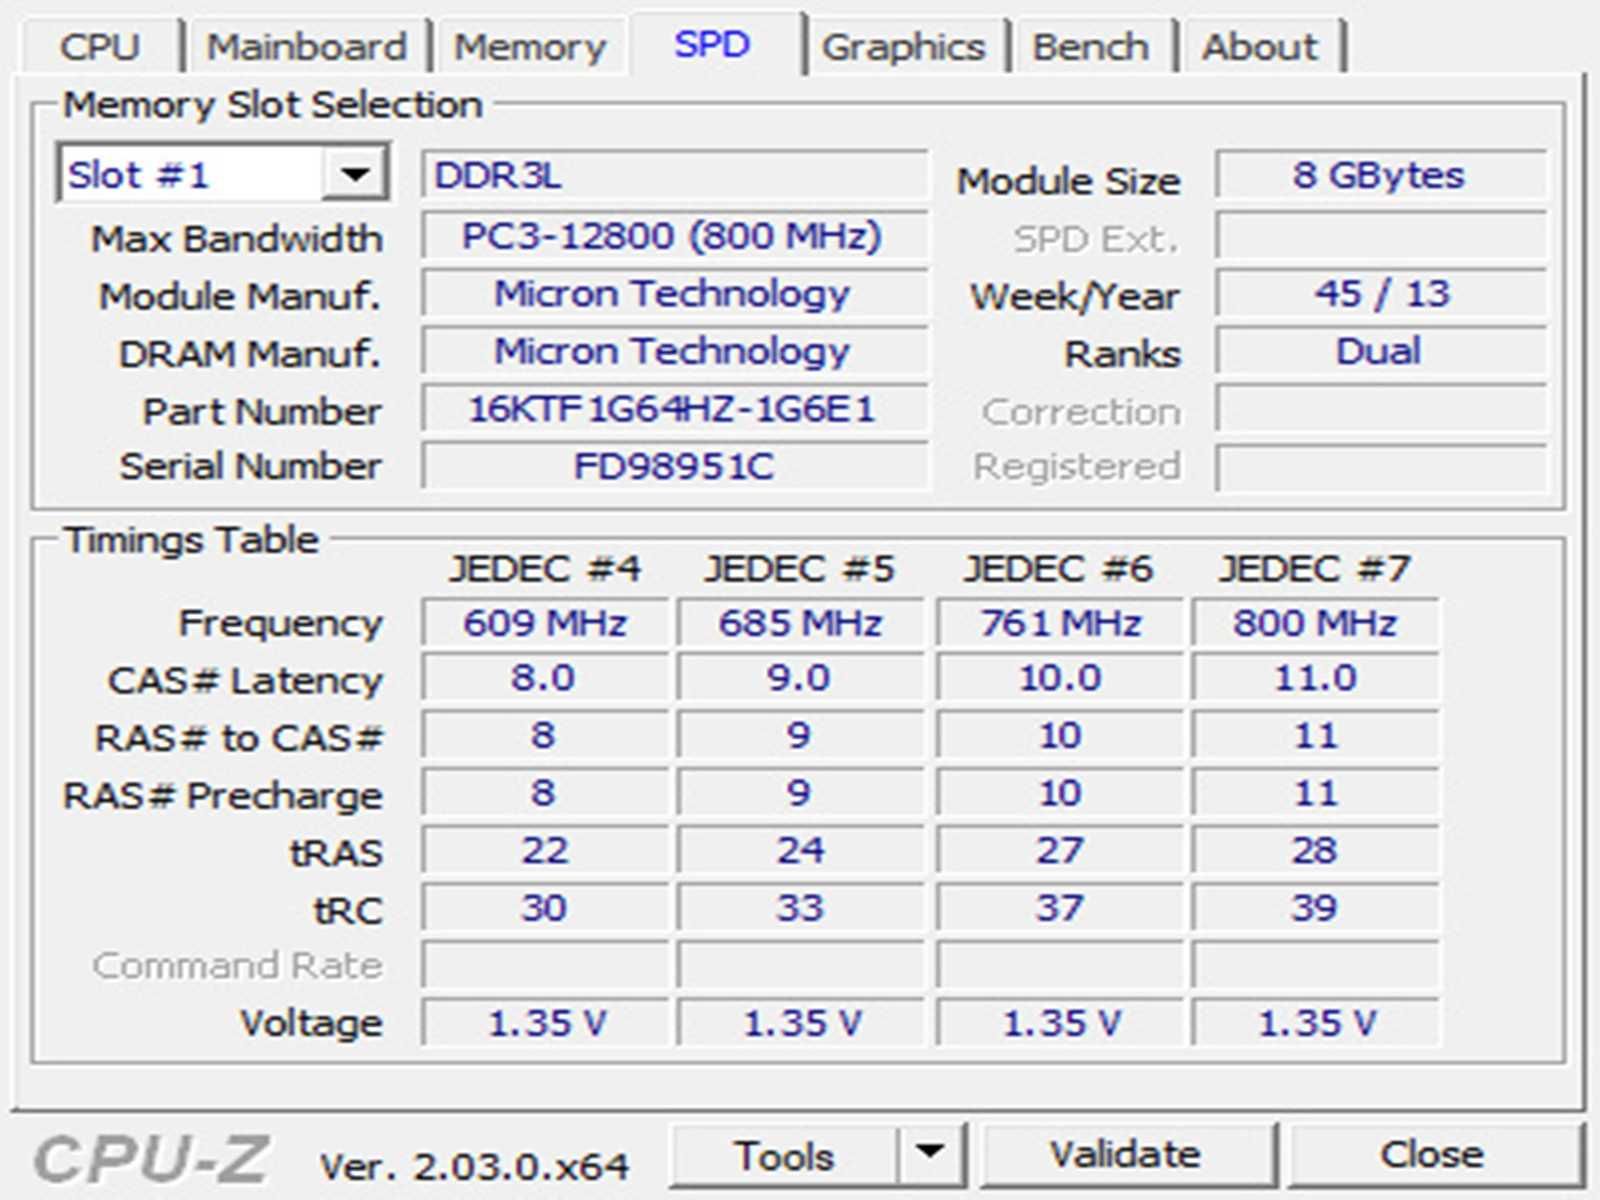Click the Tools button
The image size is (1600, 1200).
click(785, 1155)
